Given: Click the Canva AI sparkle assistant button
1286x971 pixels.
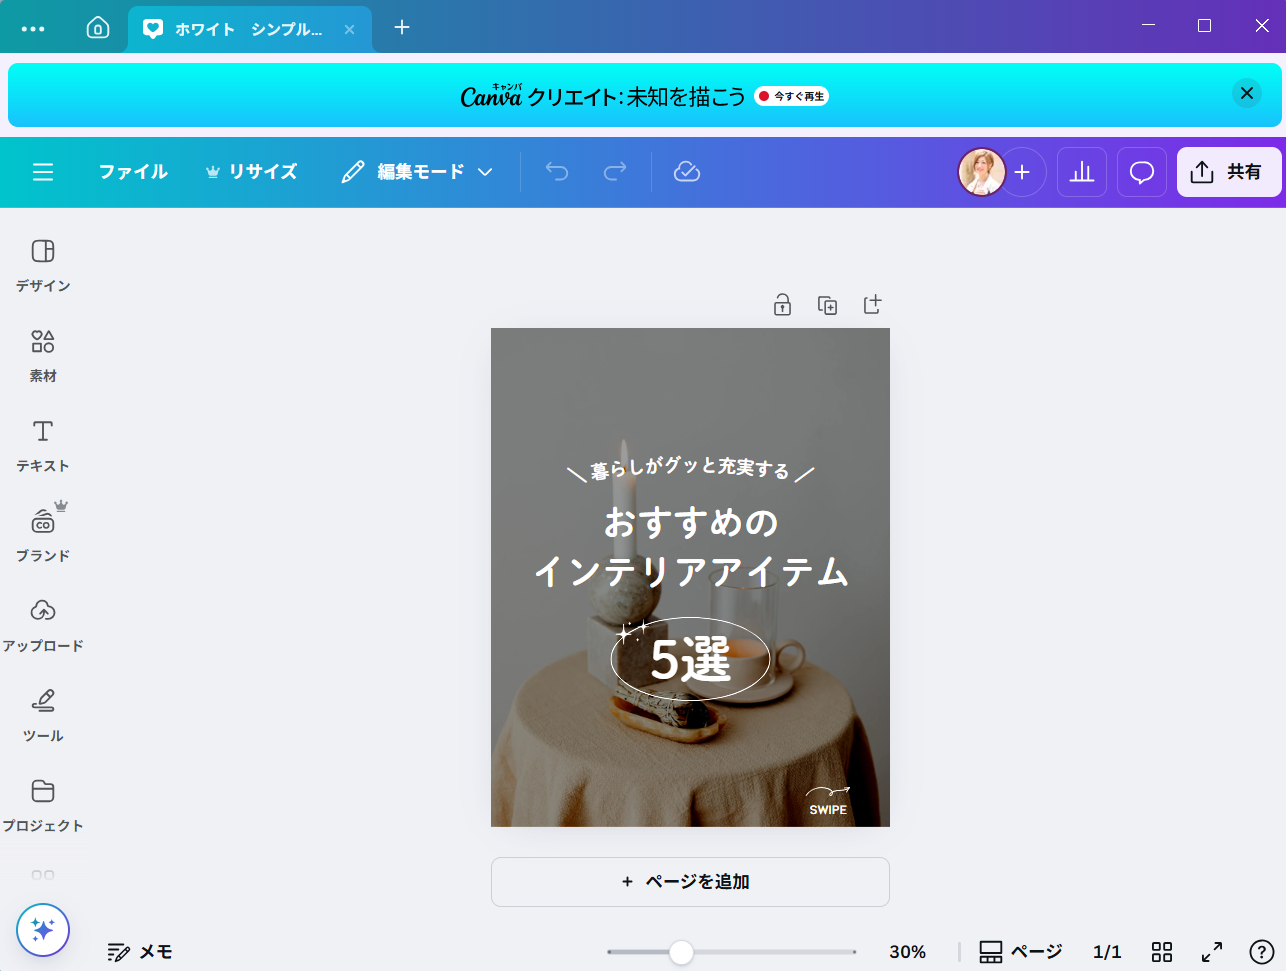Looking at the screenshot, I should (x=43, y=930).
